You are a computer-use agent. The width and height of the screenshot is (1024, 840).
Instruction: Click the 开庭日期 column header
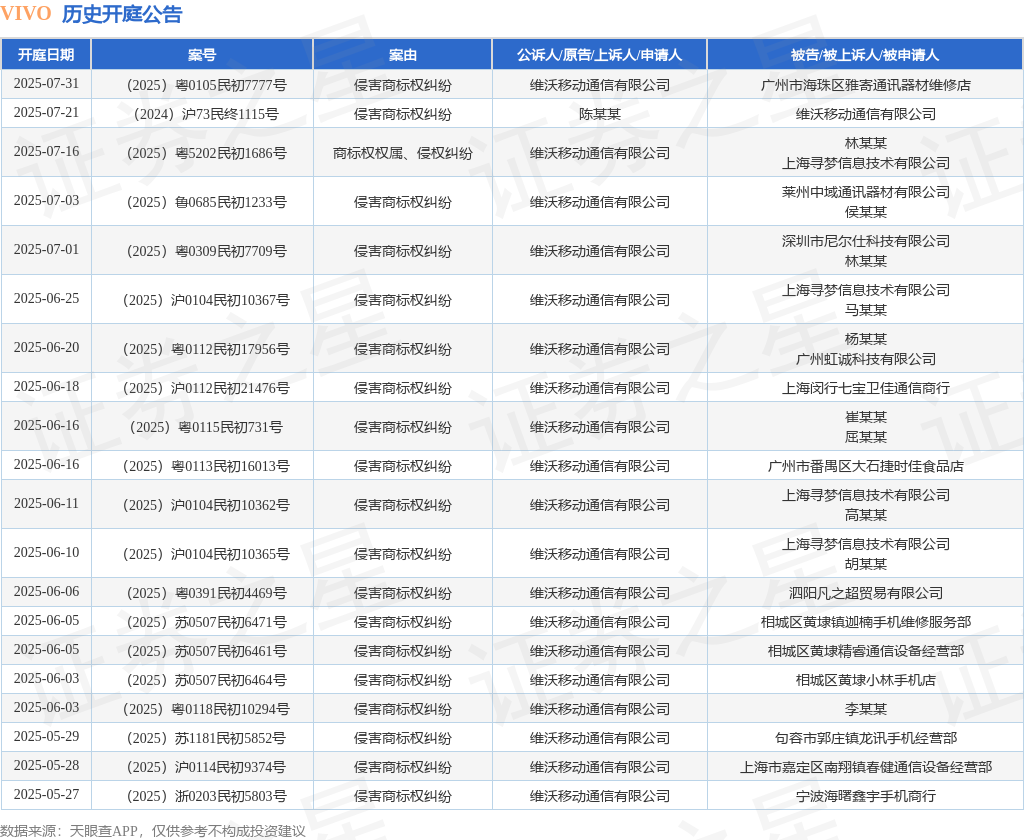point(46,55)
